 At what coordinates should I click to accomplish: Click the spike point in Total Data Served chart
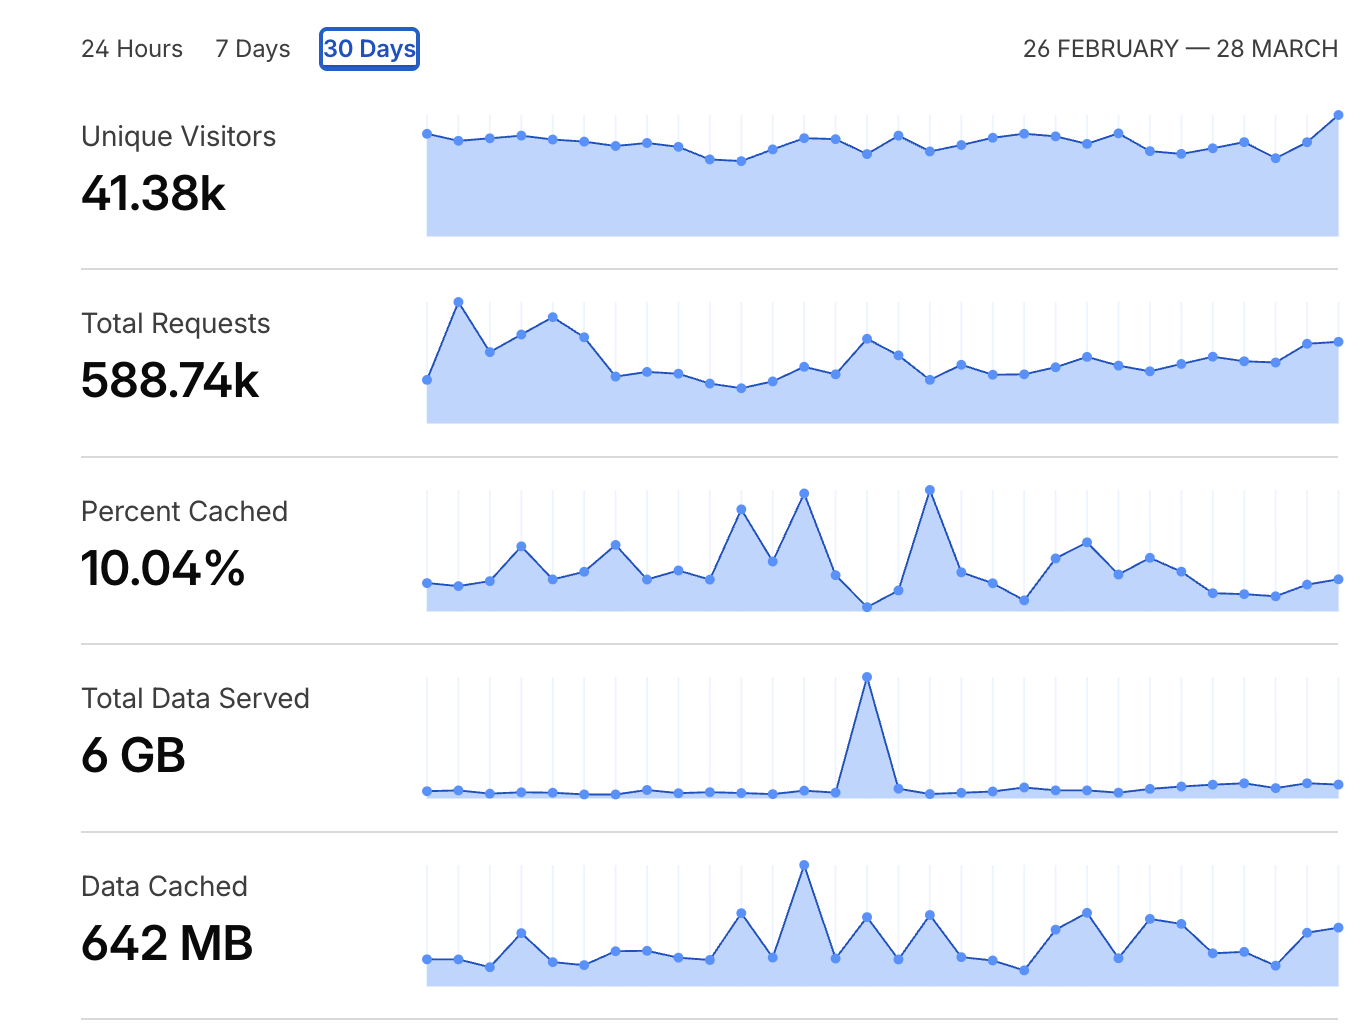click(867, 677)
